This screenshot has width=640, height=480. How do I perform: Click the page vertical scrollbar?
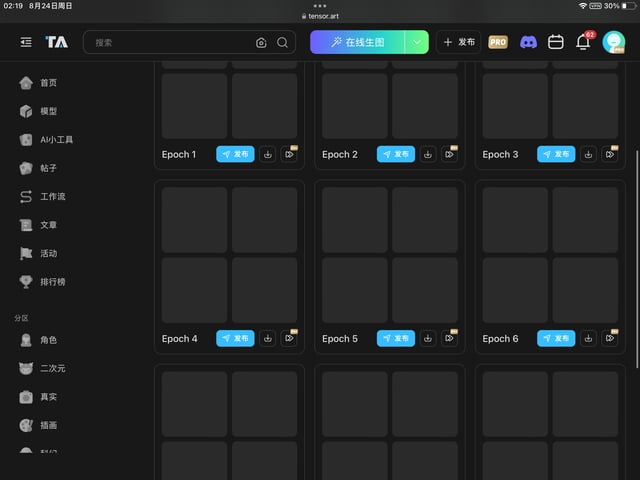[x=637, y=260]
